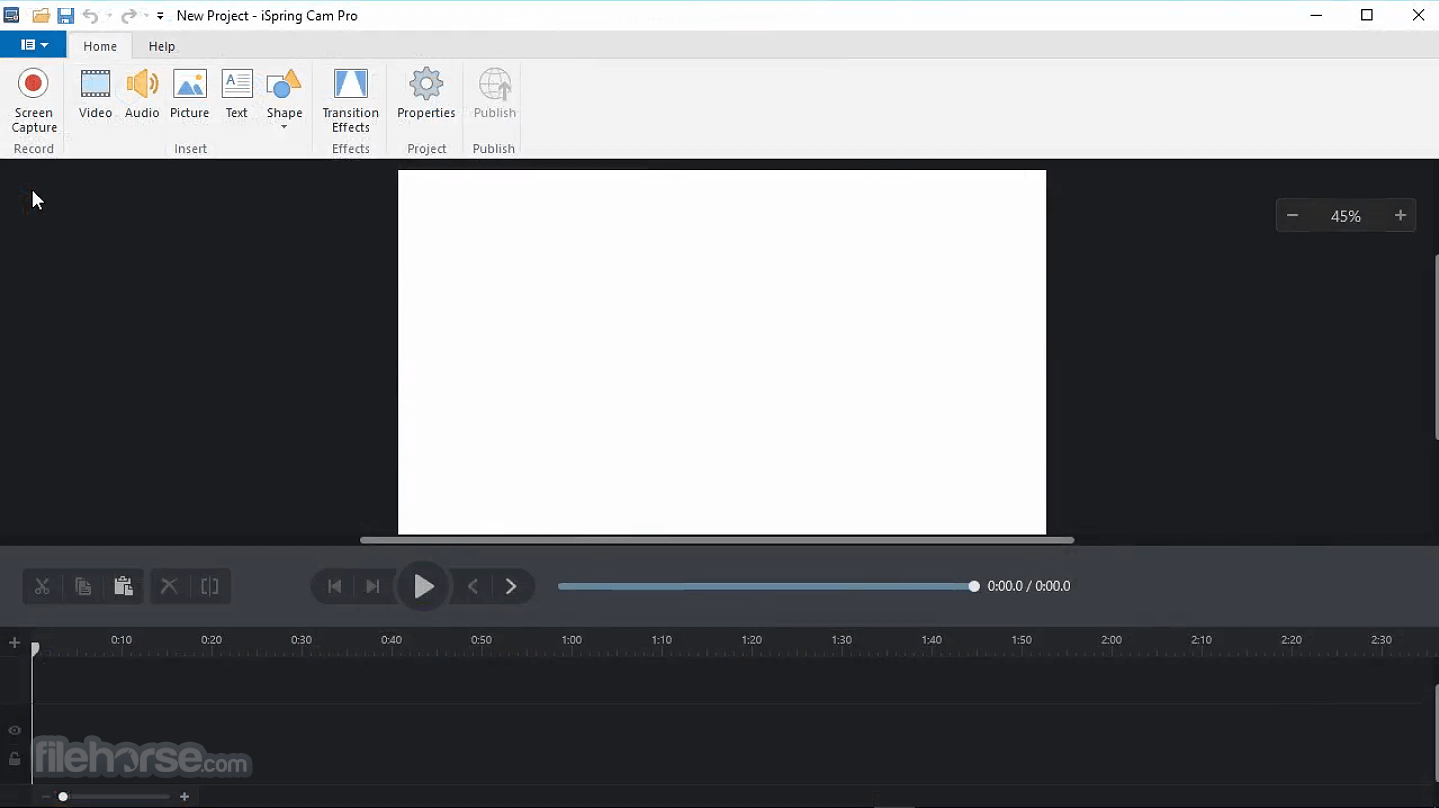Click the timeline playhead marker

click(x=35, y=649)
